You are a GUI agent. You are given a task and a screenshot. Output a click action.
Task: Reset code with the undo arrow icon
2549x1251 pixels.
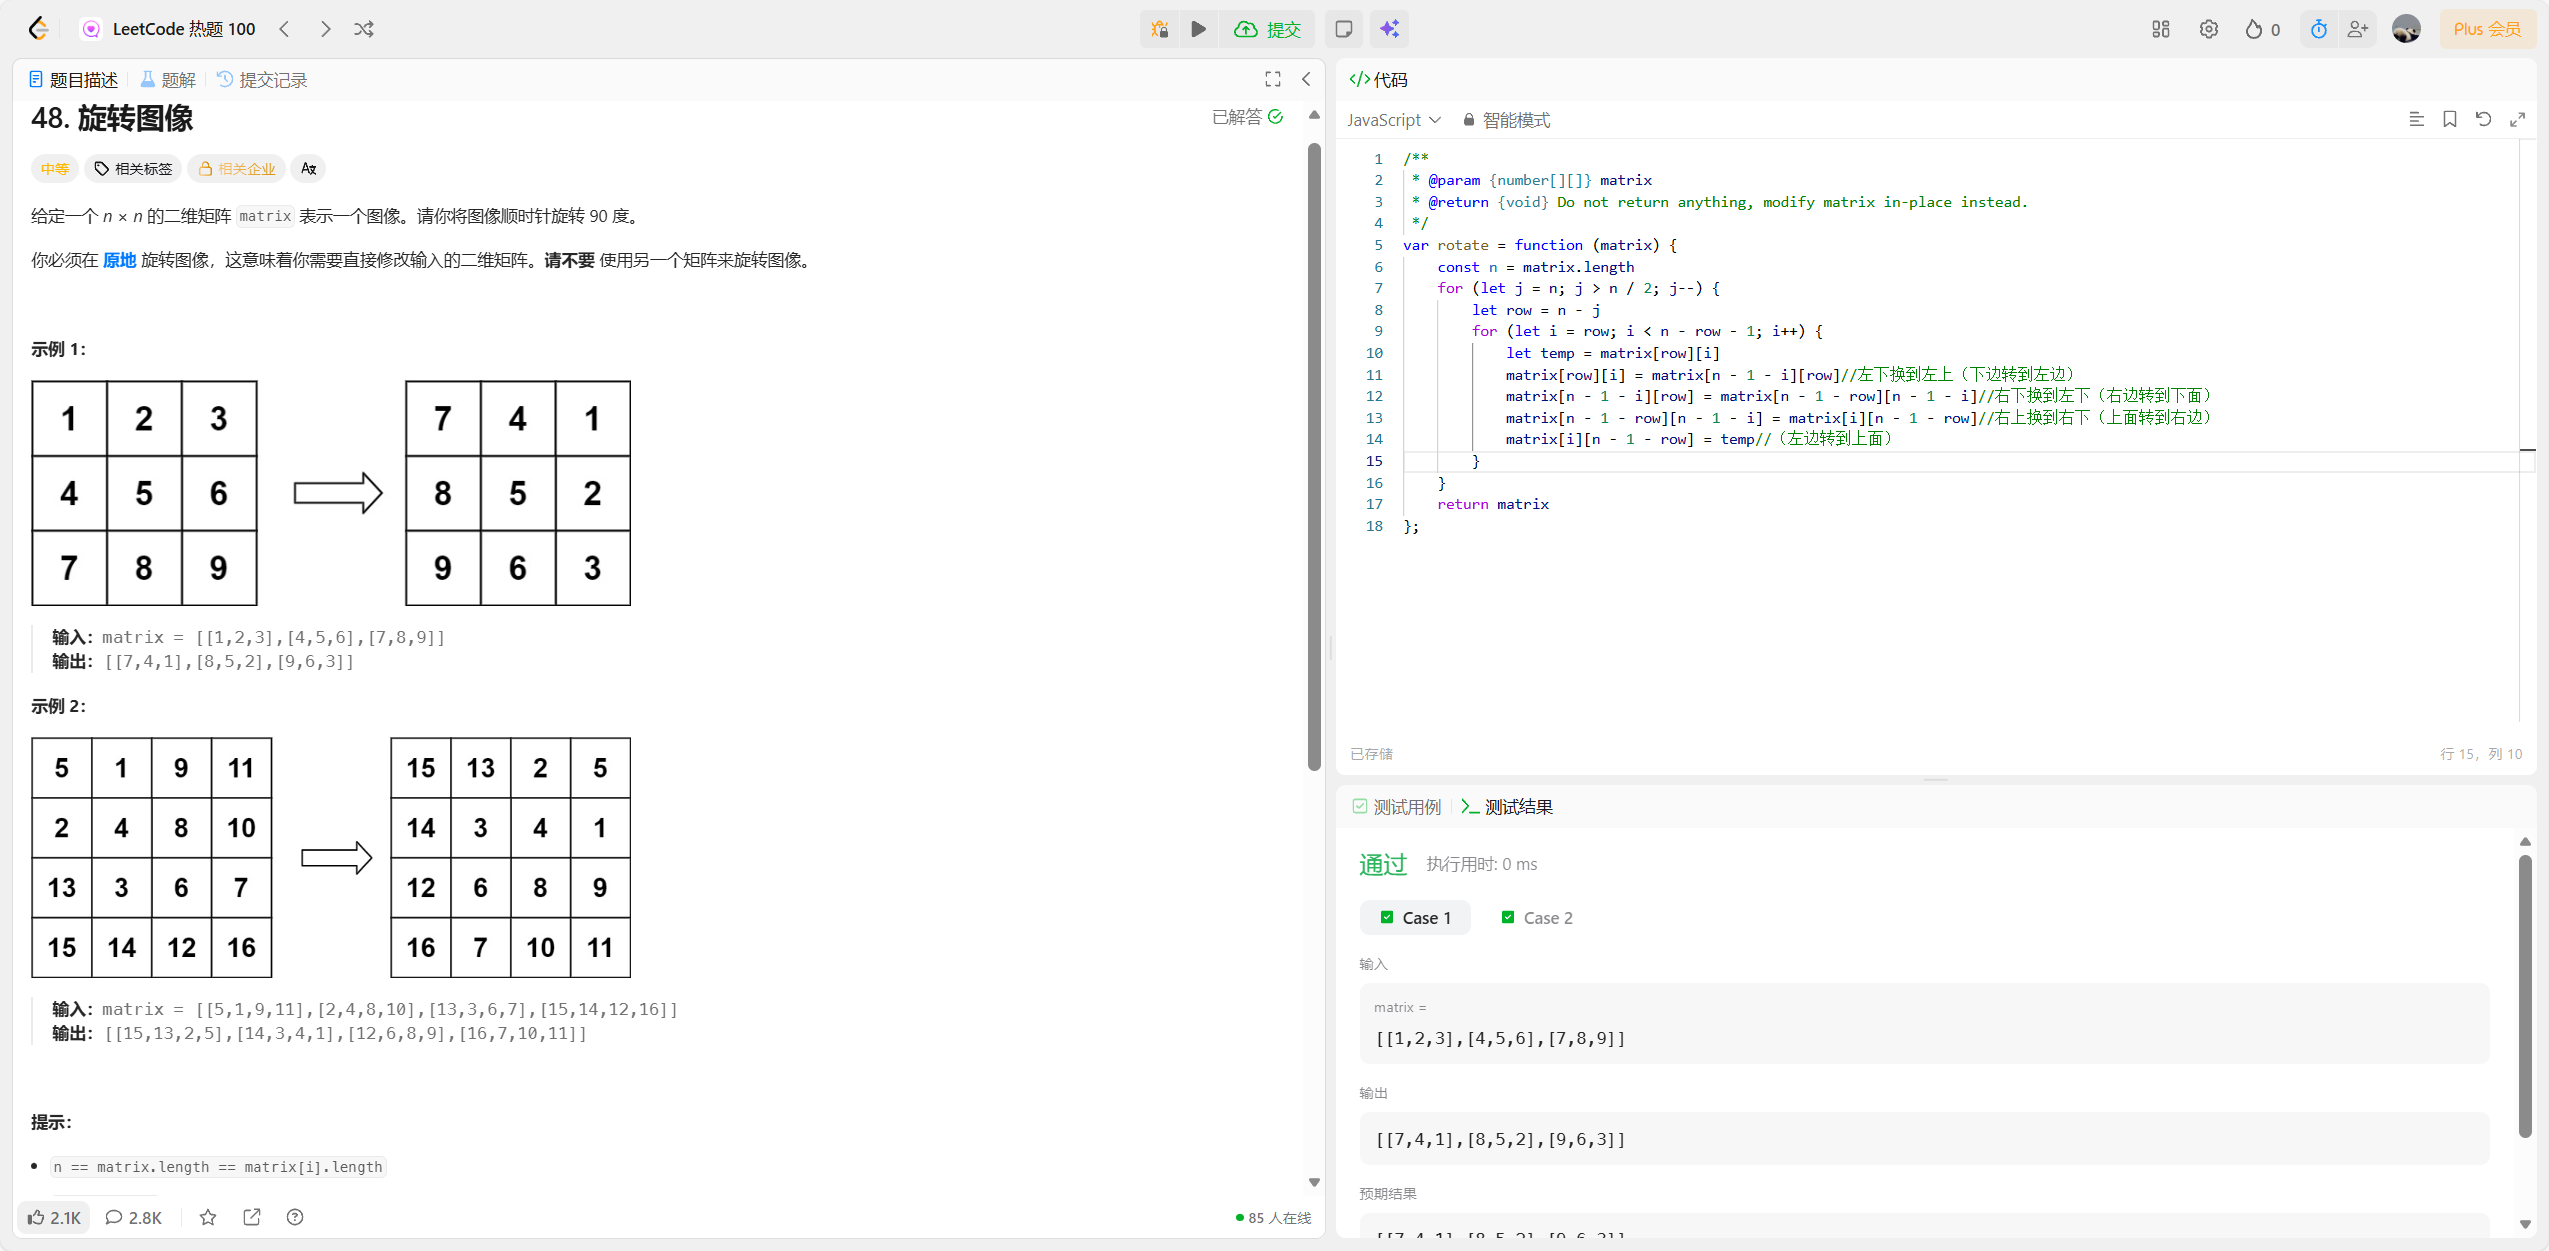pyautogui.click(x=2483, y=119)
